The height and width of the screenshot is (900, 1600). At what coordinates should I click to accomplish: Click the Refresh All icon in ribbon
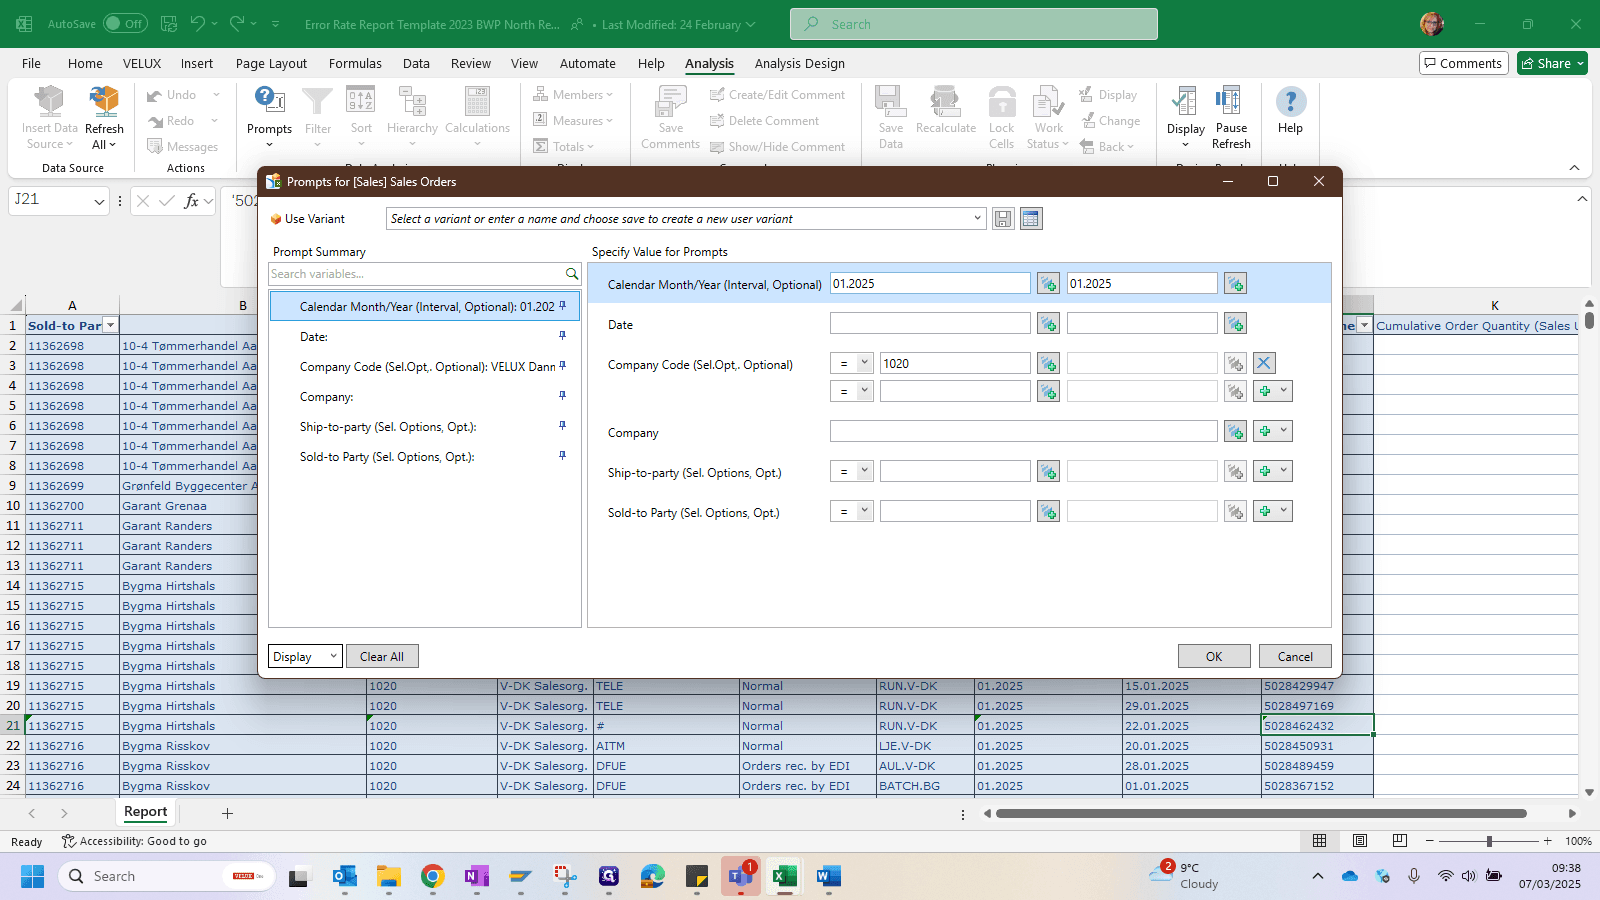pos(104,102)
